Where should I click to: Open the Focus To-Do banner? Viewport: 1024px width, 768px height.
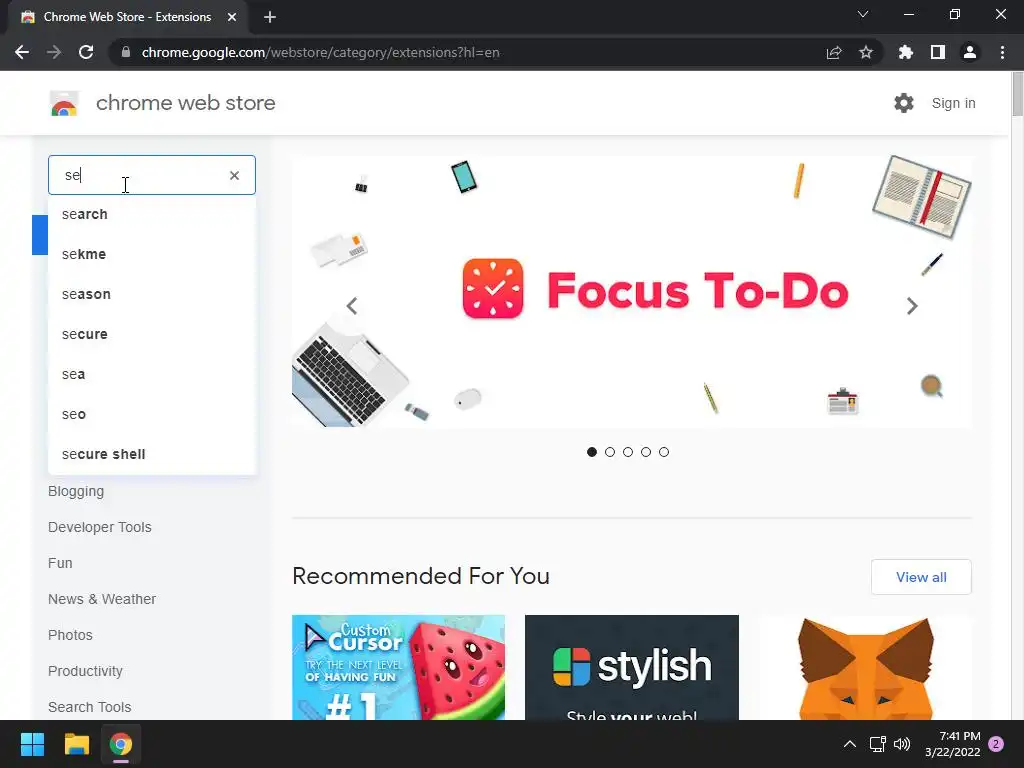coord(632,291)
